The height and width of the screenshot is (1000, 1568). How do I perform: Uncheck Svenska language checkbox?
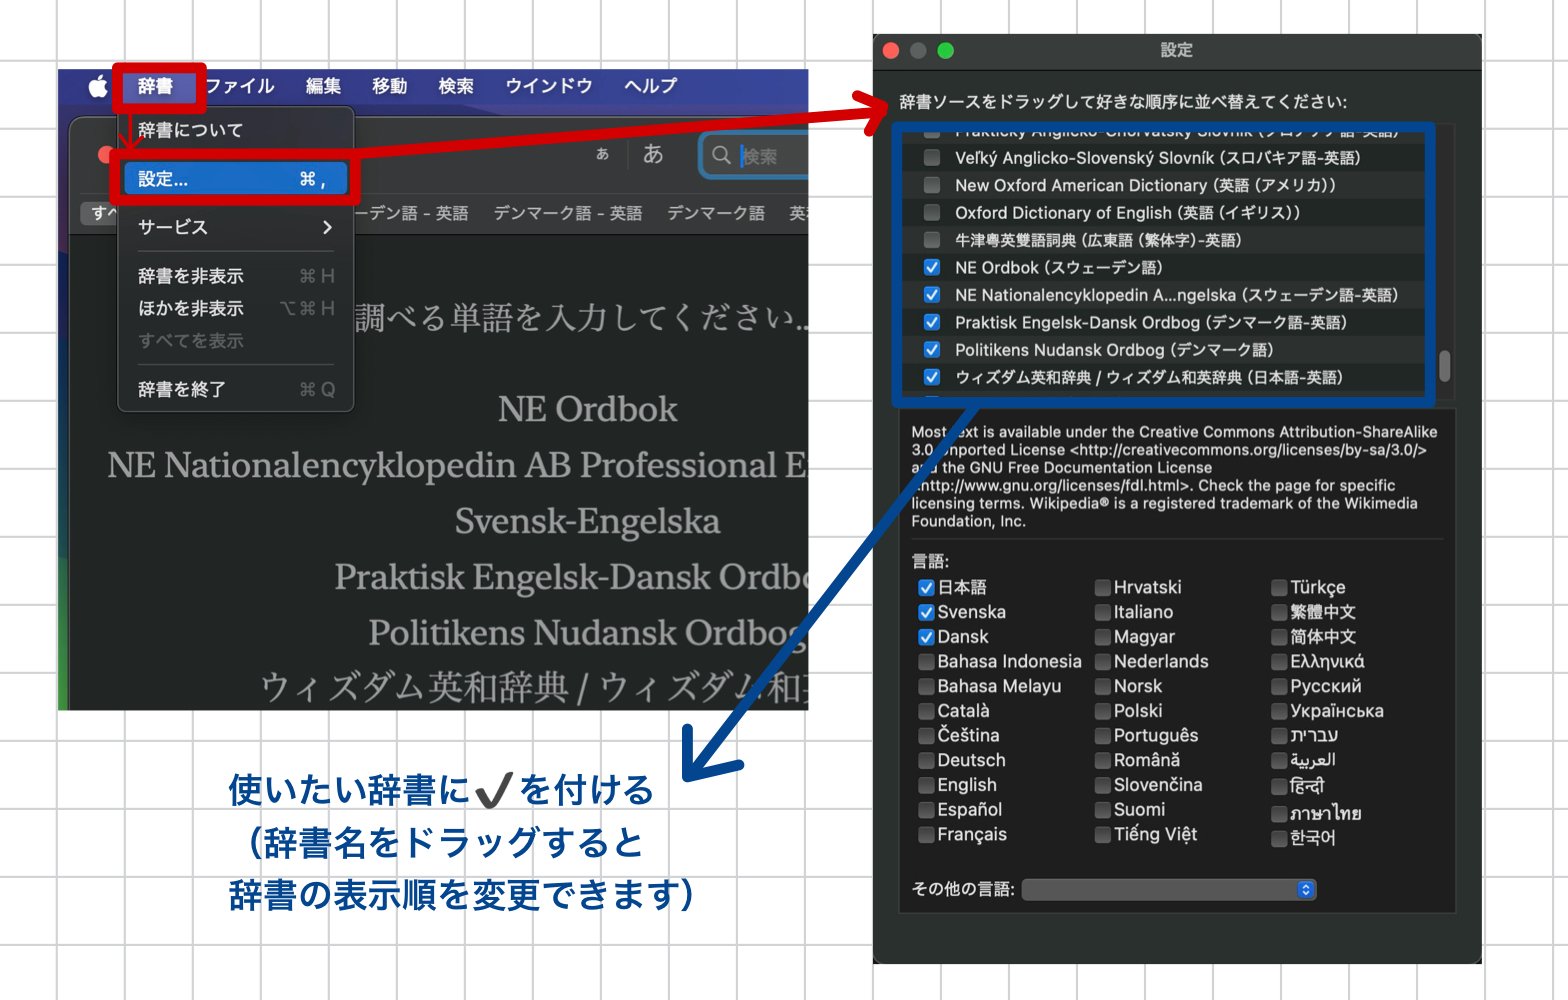click(x=926, y=612)
